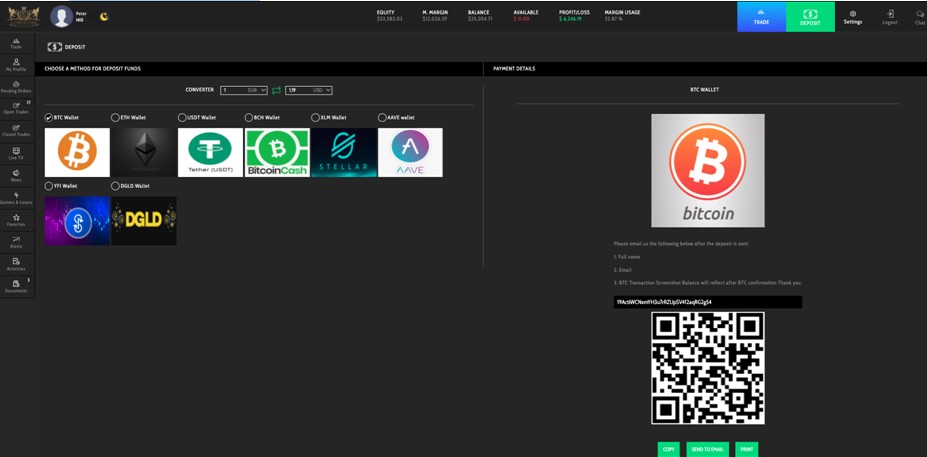The image size is (927, 457).
Task: Click the Margin Usage percentage
Action: 612,19
